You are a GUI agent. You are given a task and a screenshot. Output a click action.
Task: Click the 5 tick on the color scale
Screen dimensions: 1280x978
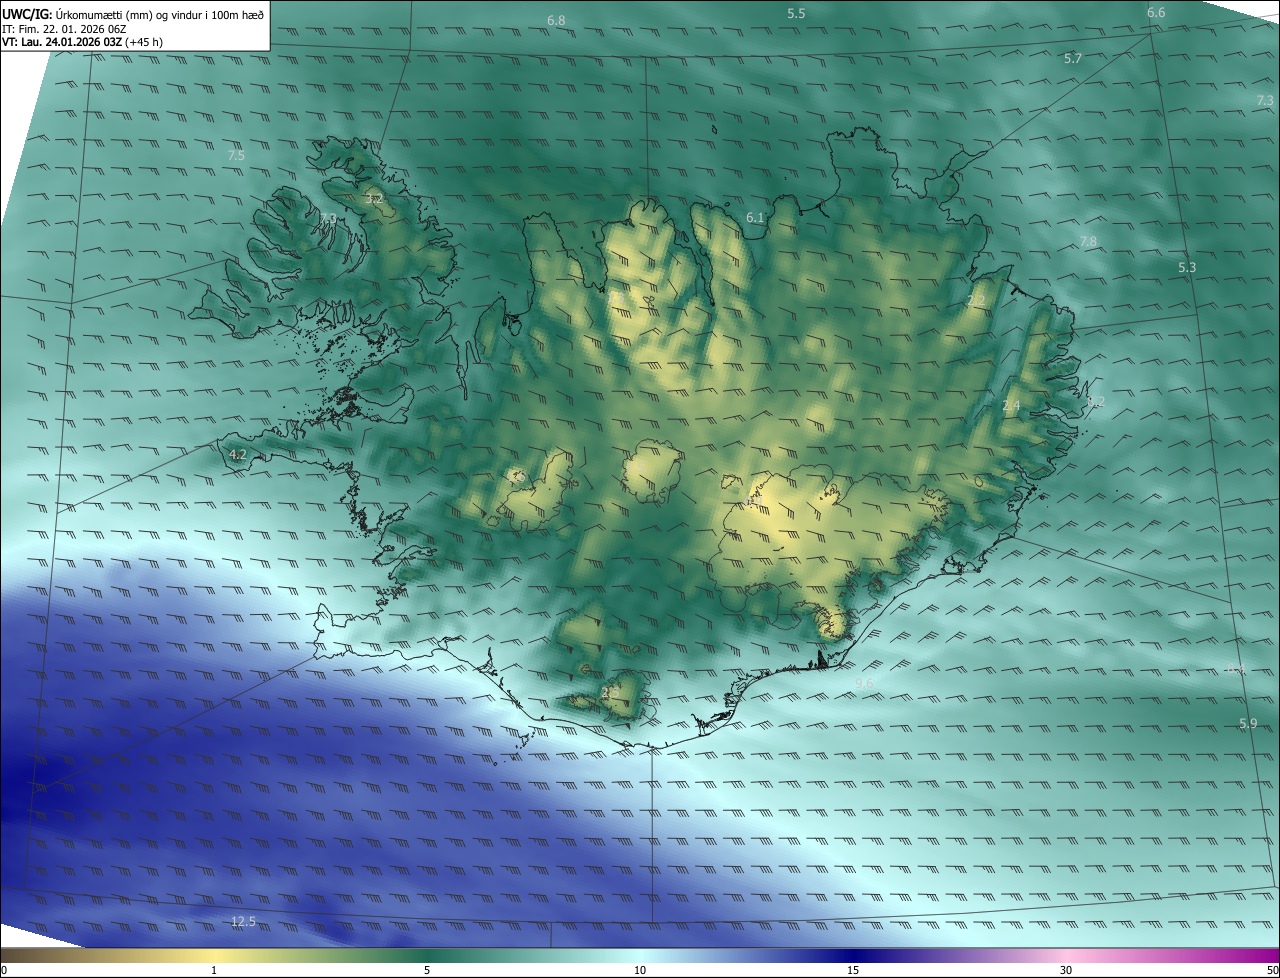click(427, 970)
